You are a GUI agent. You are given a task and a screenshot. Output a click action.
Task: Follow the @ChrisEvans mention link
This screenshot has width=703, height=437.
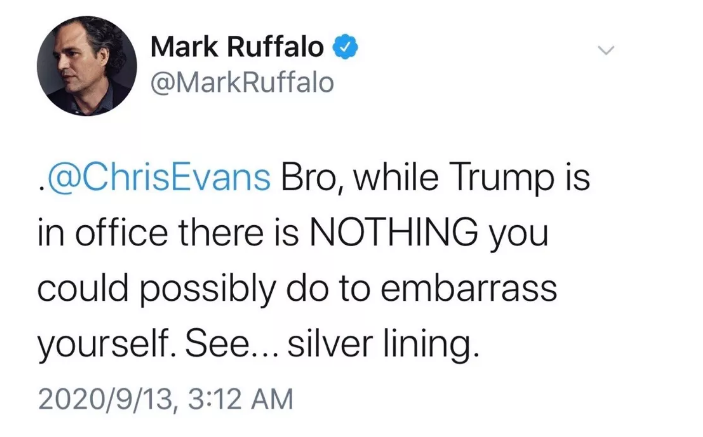coord(159,177)
